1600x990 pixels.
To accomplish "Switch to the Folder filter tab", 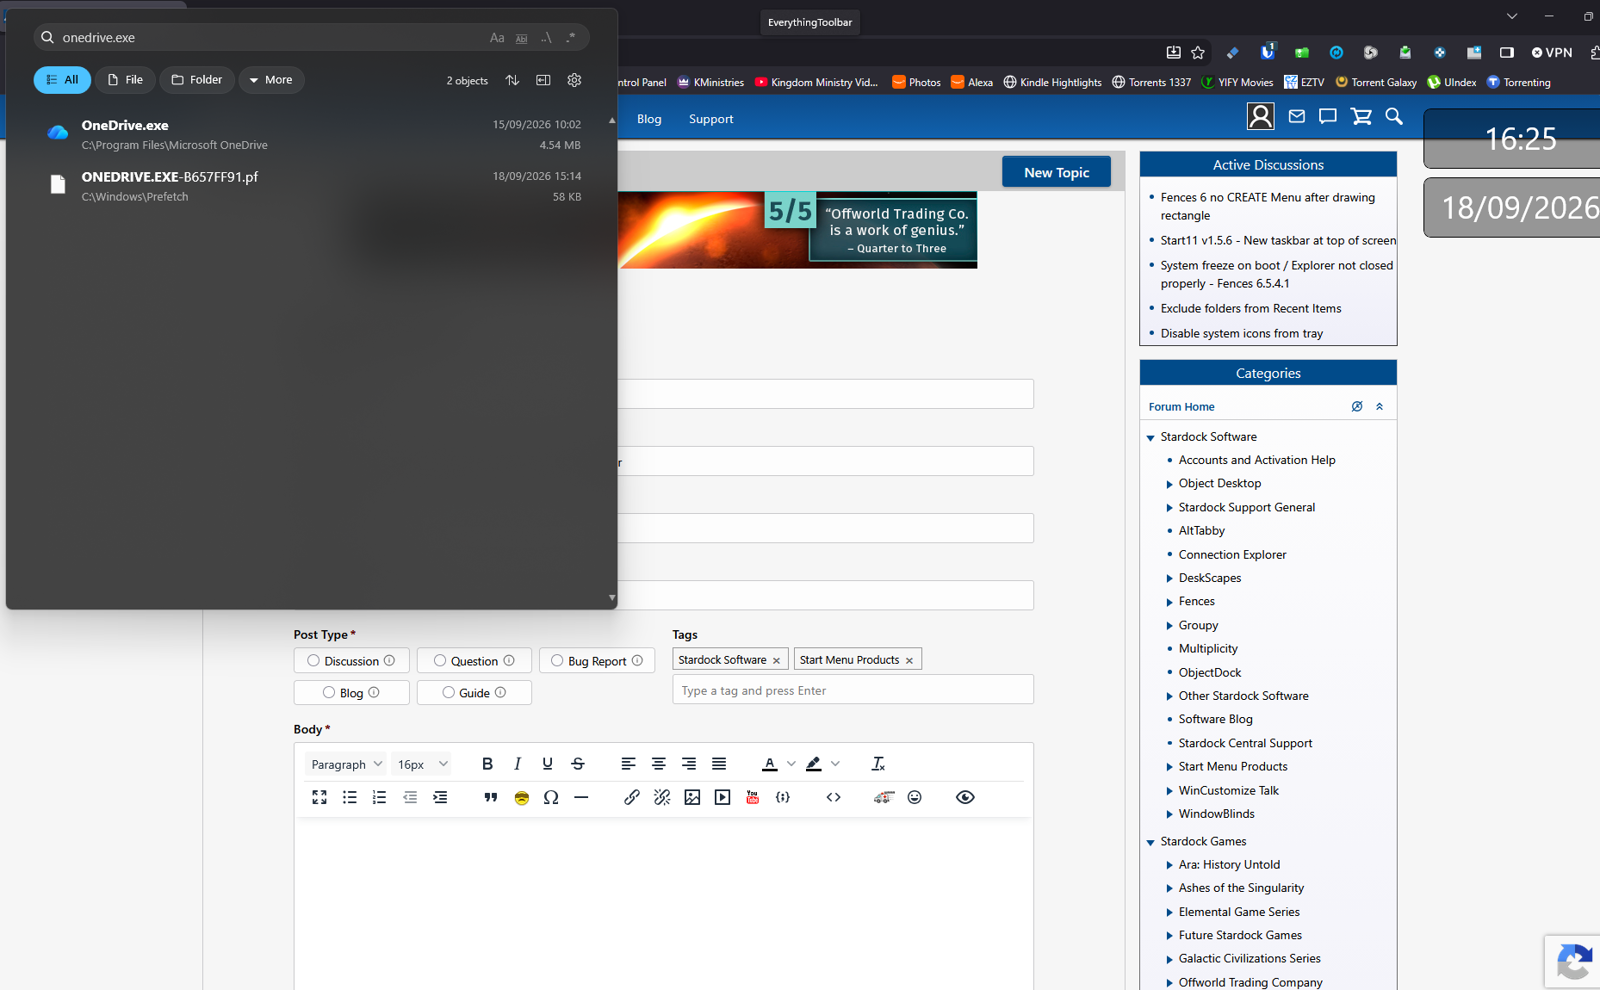I will 197,80.
